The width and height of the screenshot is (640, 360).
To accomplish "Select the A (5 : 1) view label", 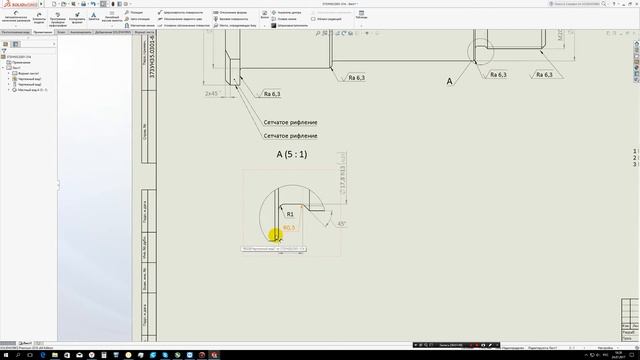I will click(292, 154).
